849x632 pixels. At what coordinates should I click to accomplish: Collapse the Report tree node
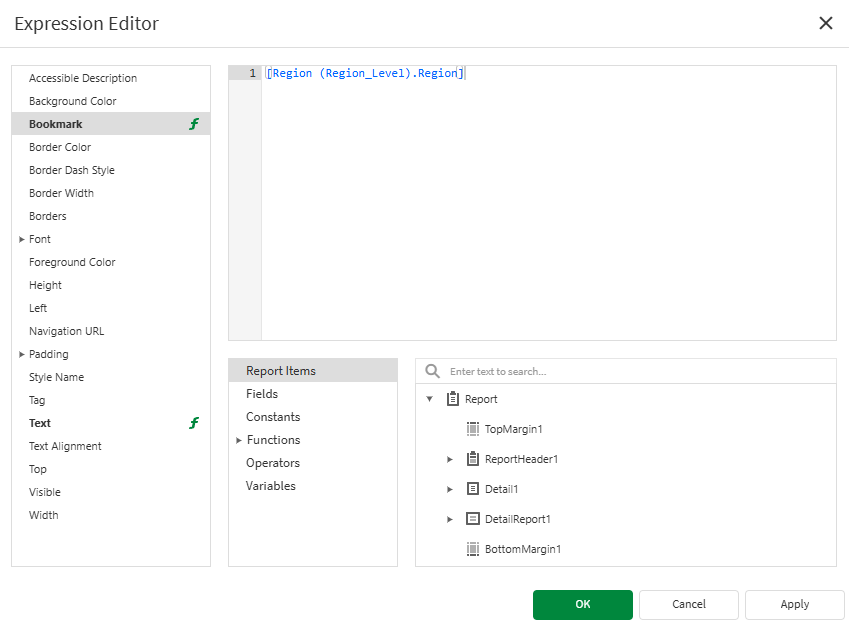pyautogui.click(x=430, y=398)
